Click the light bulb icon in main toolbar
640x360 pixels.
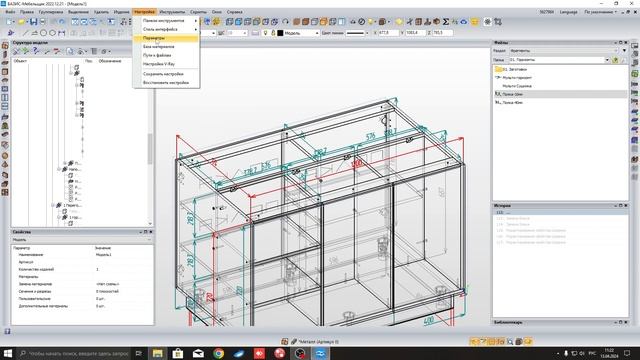tap(371, 22)
